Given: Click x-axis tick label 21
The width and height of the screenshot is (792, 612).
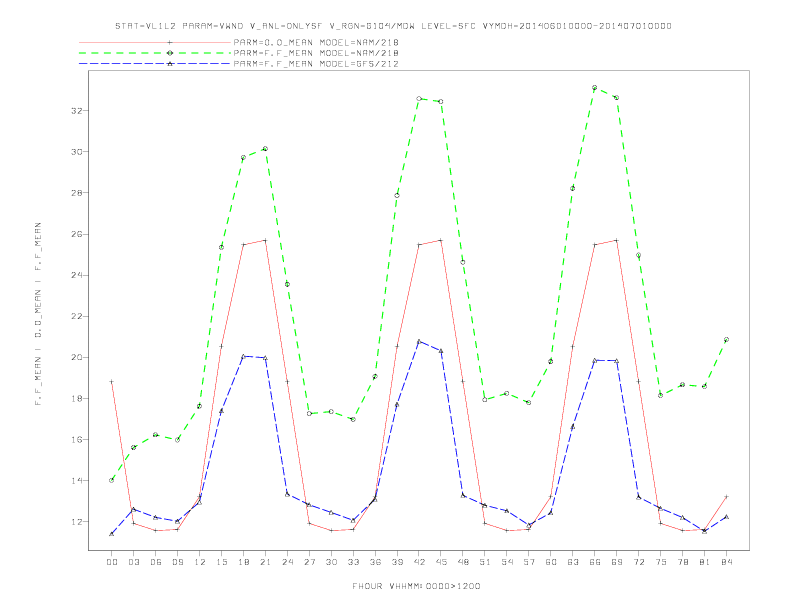Looking at the screenshot, I should click(x=265, y=562).
